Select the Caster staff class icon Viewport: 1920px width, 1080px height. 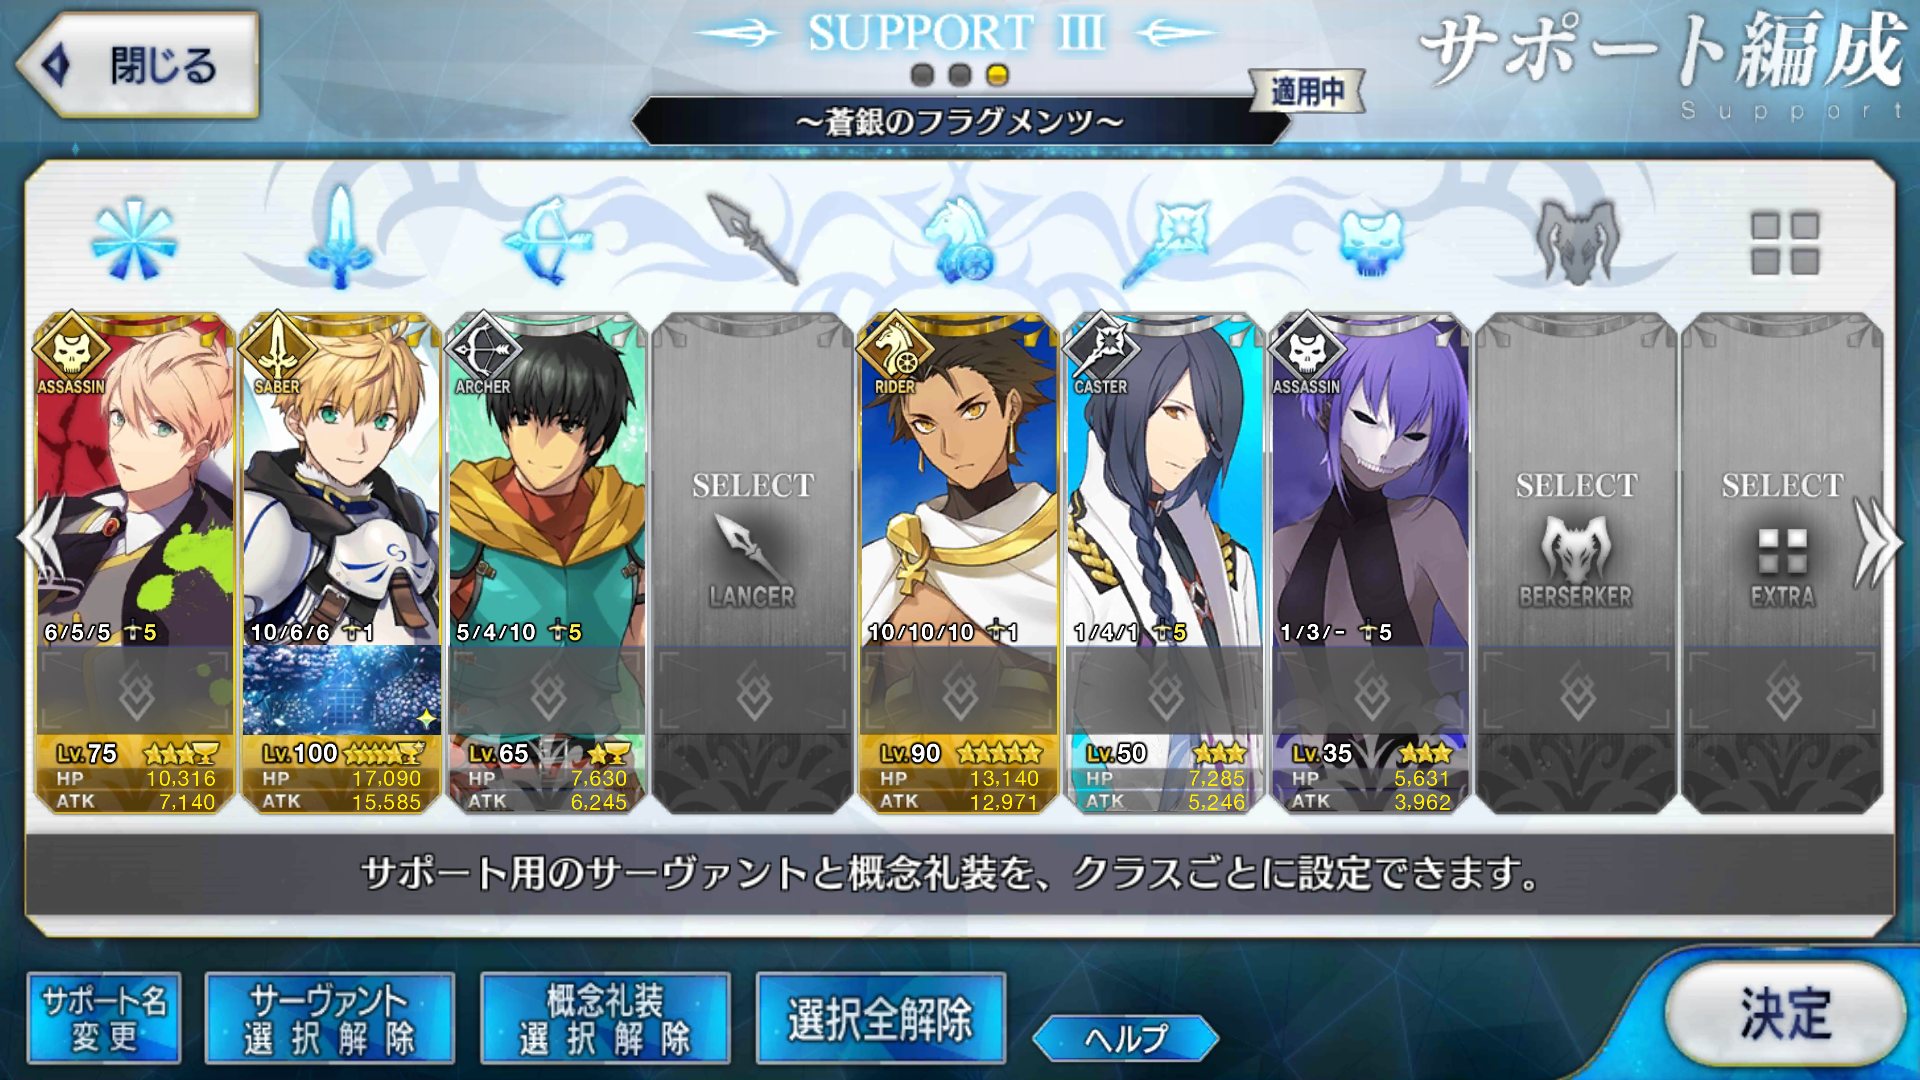[1166, 240]
